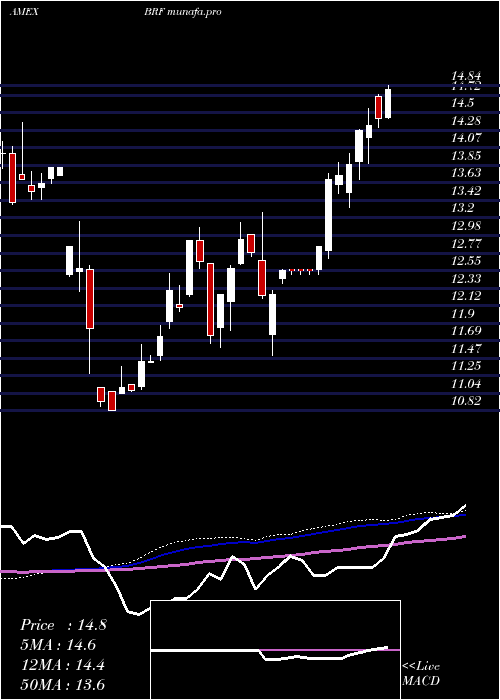Click the 11.47 price axis label
Viewport: 500px width, 700px height.
coord(467,349)
